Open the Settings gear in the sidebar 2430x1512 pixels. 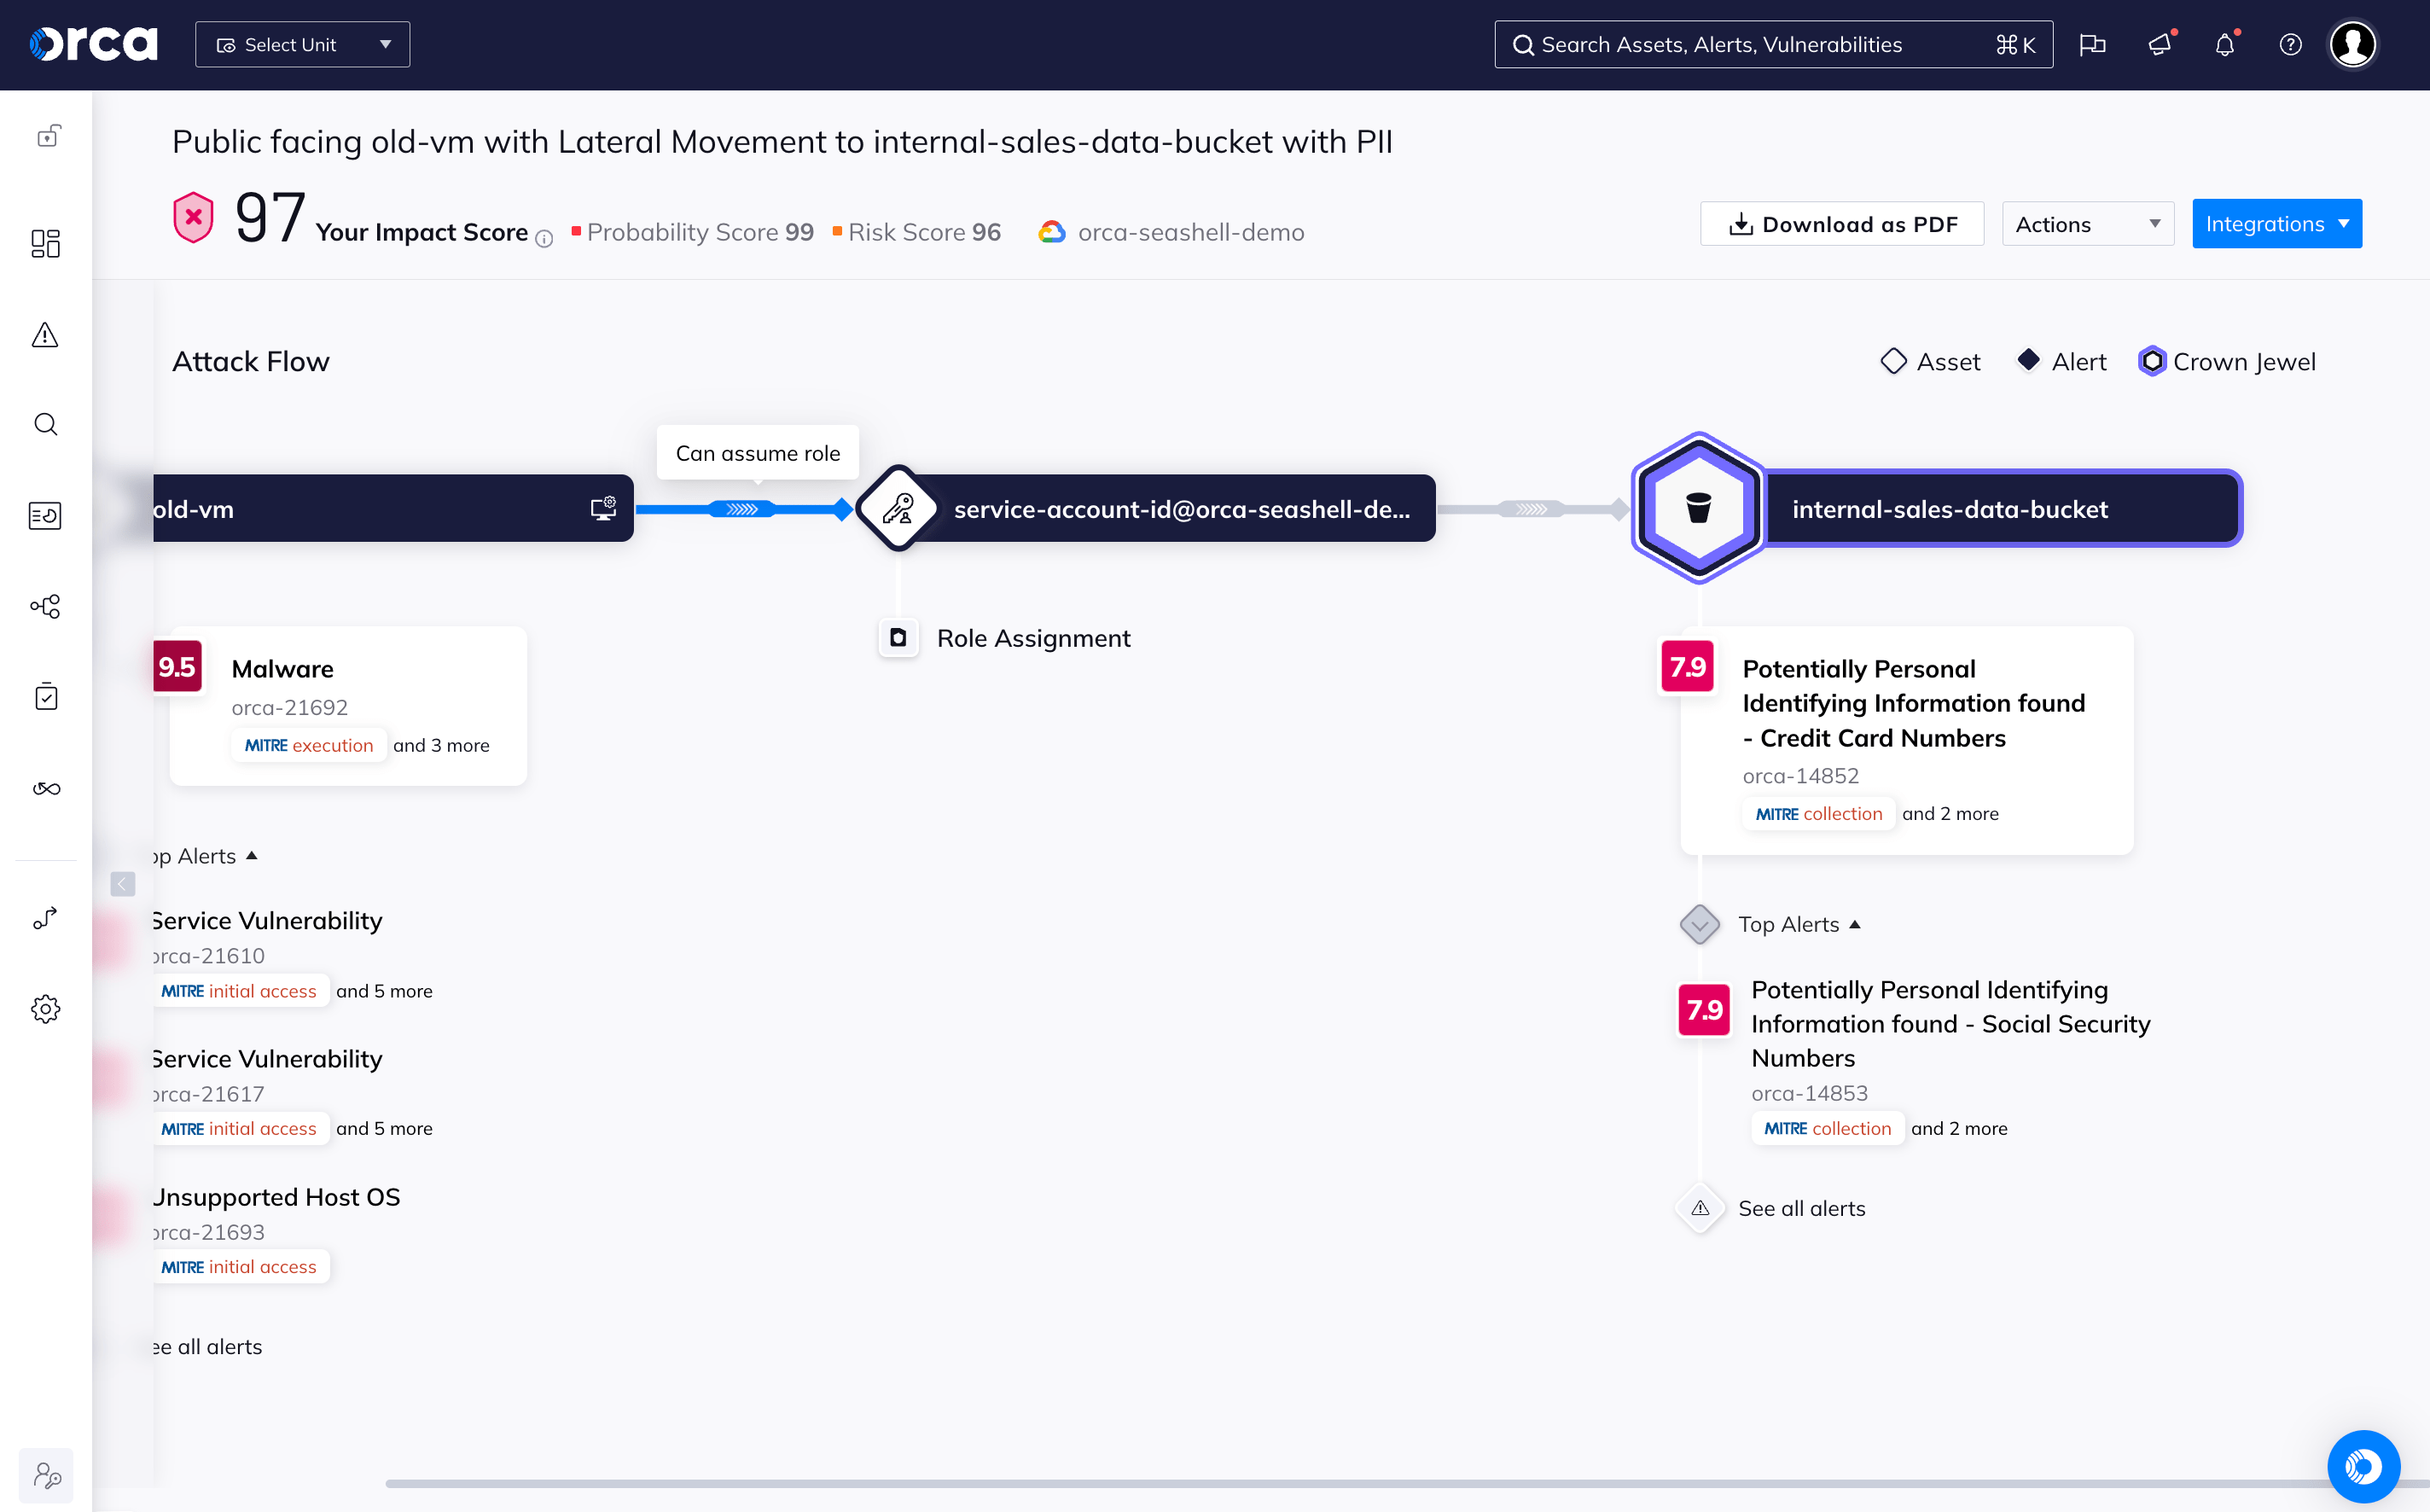click(46, 1008)
